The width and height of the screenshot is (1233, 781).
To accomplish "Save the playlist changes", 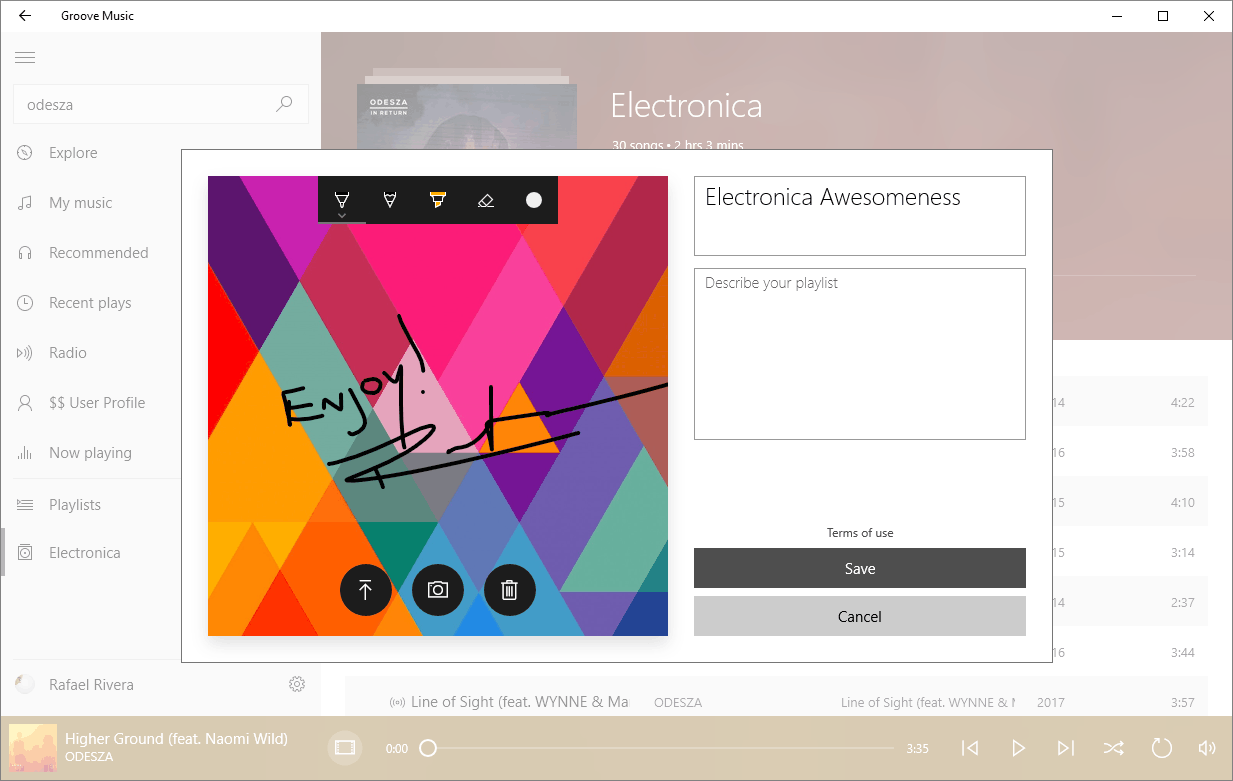I will point(860,568).
